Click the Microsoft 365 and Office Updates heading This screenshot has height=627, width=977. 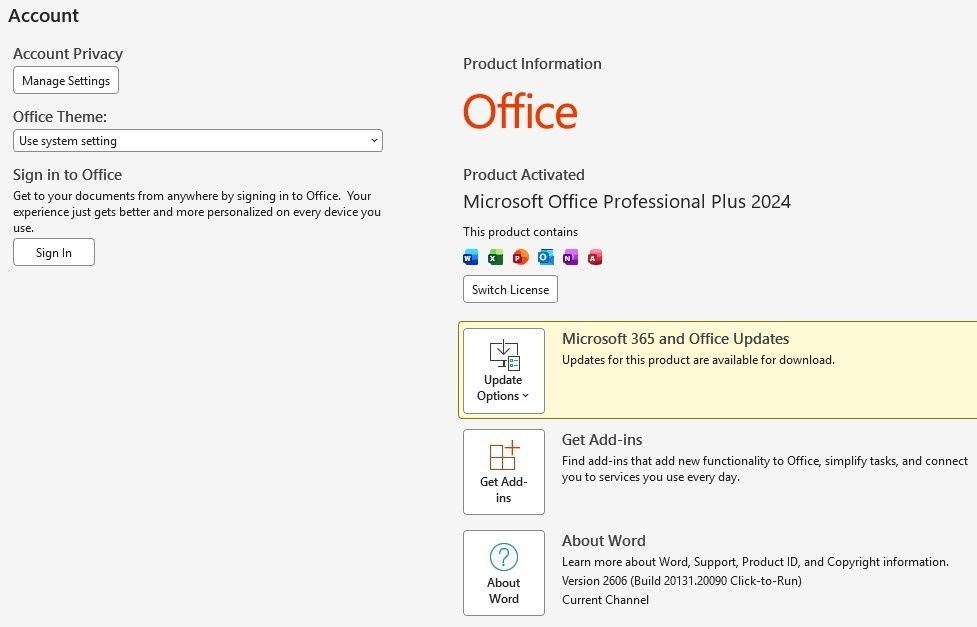tap(675, 338)
